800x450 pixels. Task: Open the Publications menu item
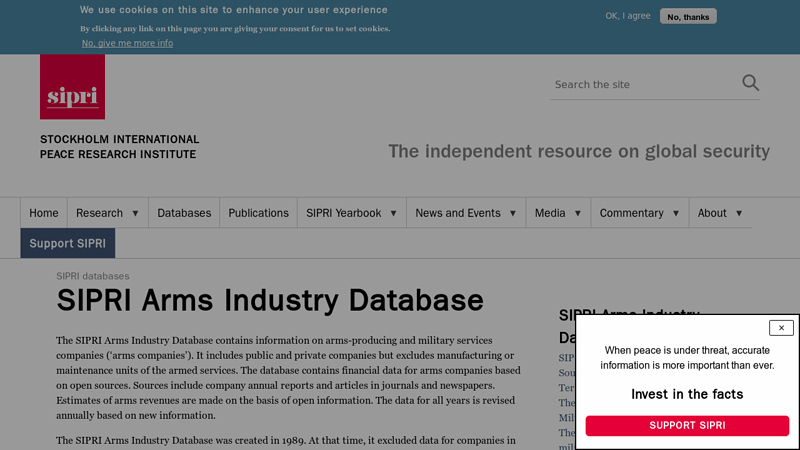[258, 213]
